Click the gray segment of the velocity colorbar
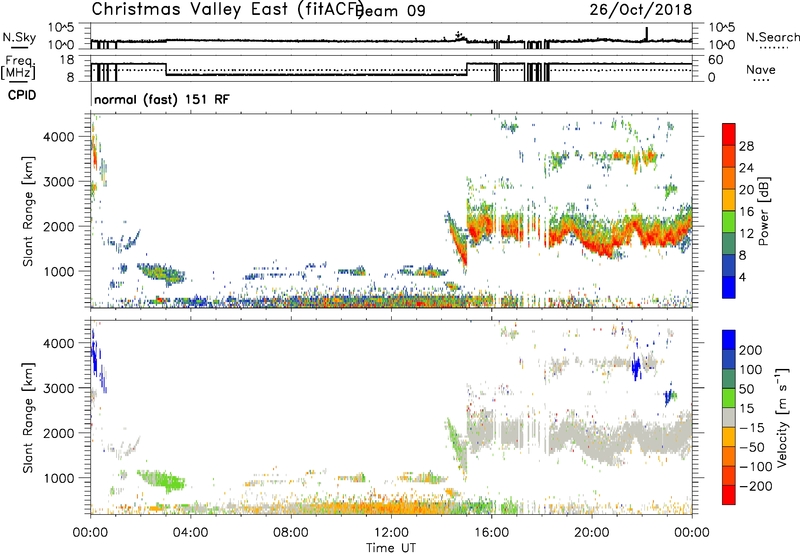This screenshot has width=800, height=554. (729, 418)
